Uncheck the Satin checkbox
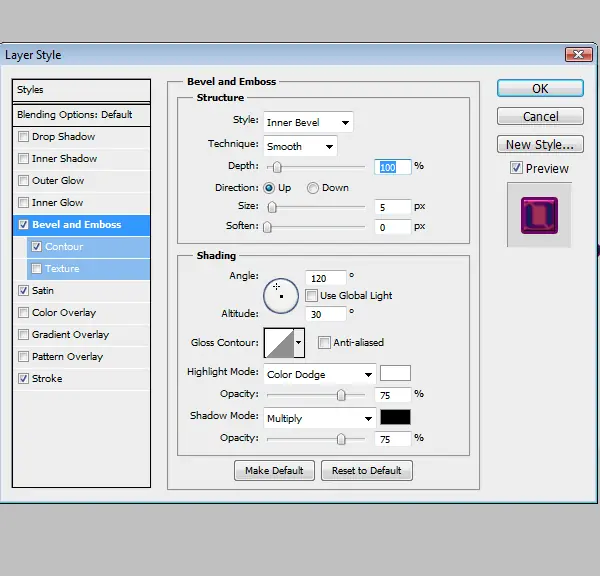 pos(23,291)
